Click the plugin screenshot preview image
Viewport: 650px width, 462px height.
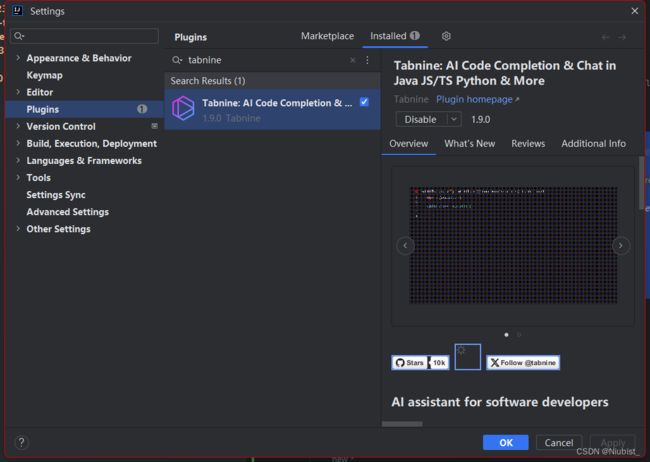(x=513, y=245)
